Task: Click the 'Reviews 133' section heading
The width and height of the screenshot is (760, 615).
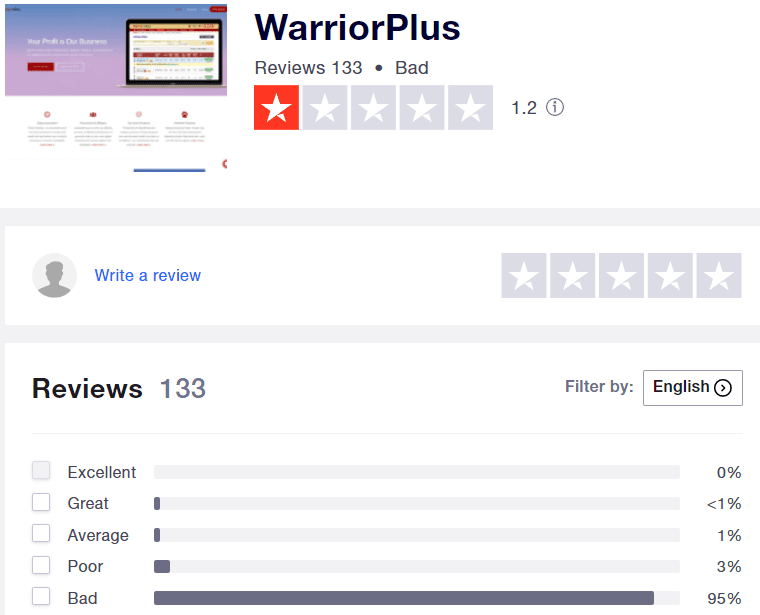Action: [x=119, y=389]
